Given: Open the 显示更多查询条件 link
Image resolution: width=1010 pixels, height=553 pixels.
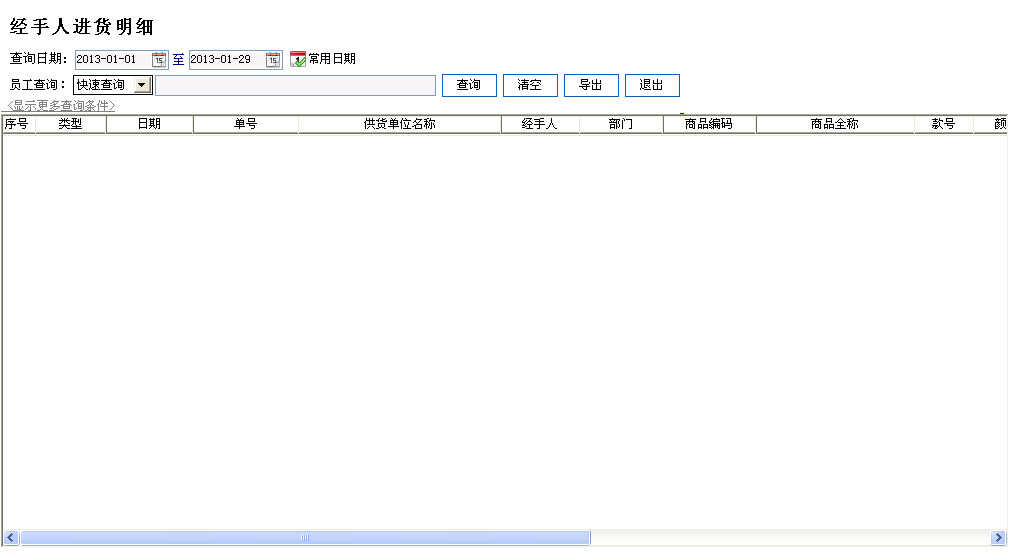Looking at the screenshot, I should point(61,106).
